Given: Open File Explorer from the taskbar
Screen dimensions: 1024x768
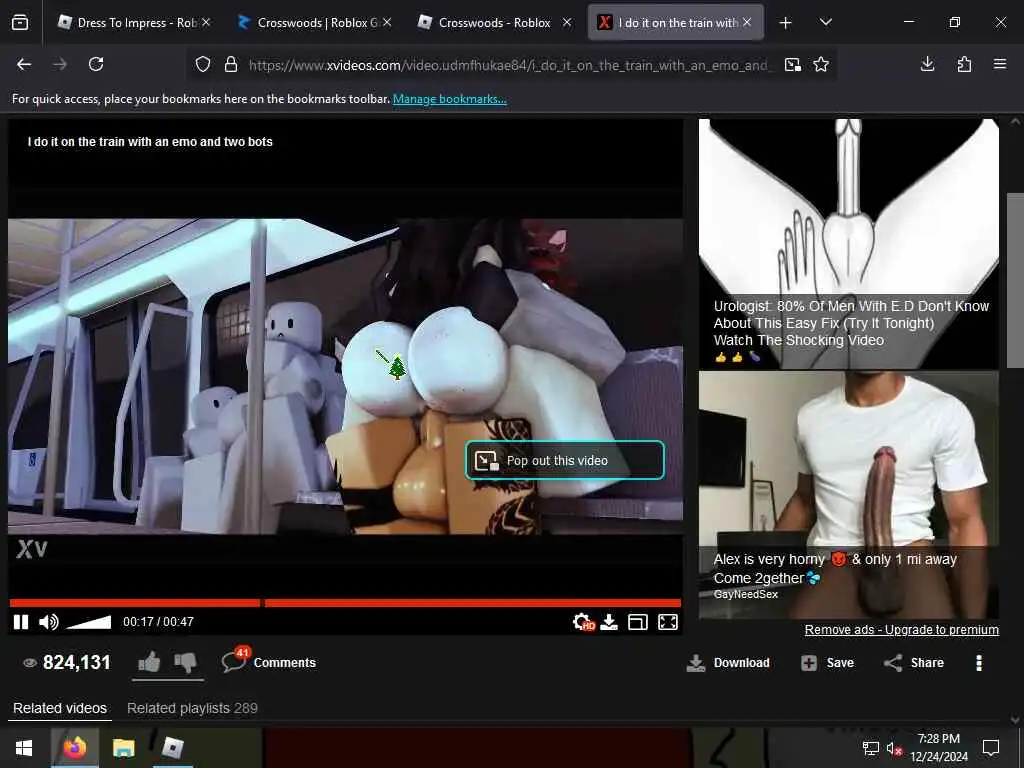Looking at the screenshot, I should 123,748.
